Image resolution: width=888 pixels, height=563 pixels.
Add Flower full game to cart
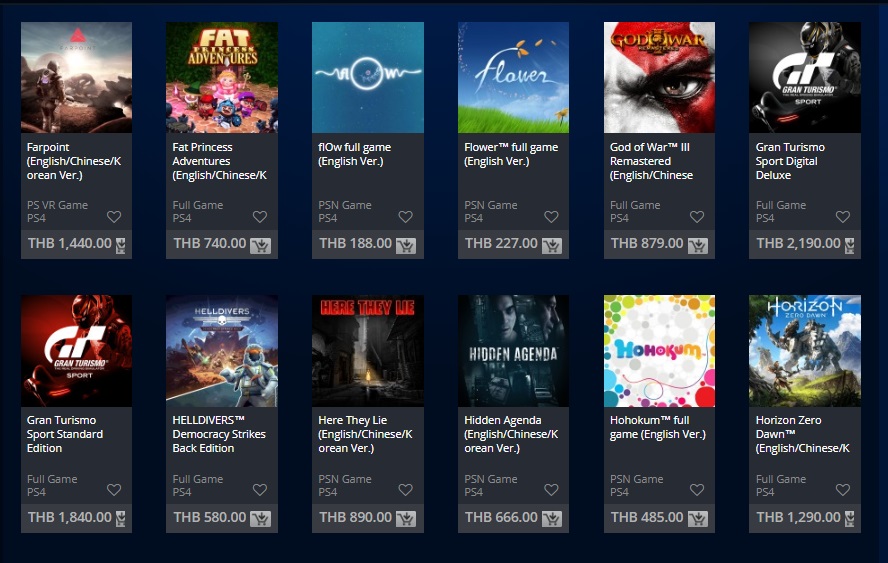click(x=552, y=245)
